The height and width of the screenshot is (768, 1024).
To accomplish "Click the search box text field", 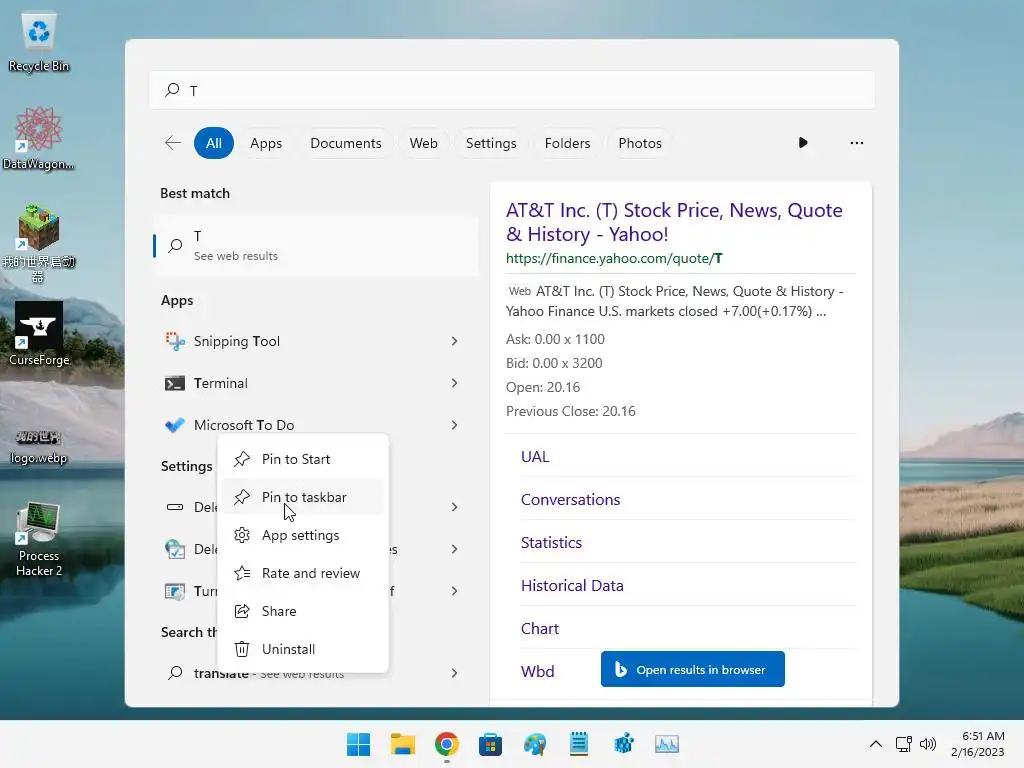I will (x=512, y=90).
